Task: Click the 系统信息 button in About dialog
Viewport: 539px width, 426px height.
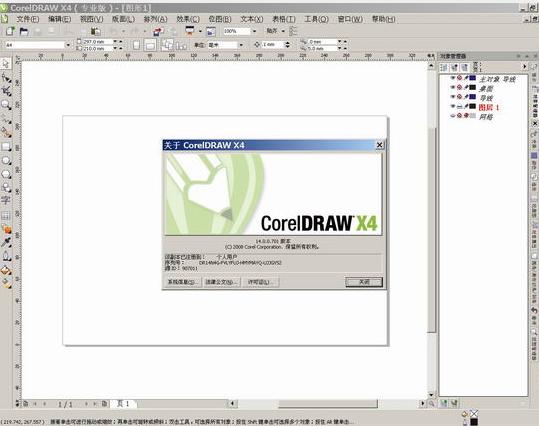Action: [x=182, y=282]
